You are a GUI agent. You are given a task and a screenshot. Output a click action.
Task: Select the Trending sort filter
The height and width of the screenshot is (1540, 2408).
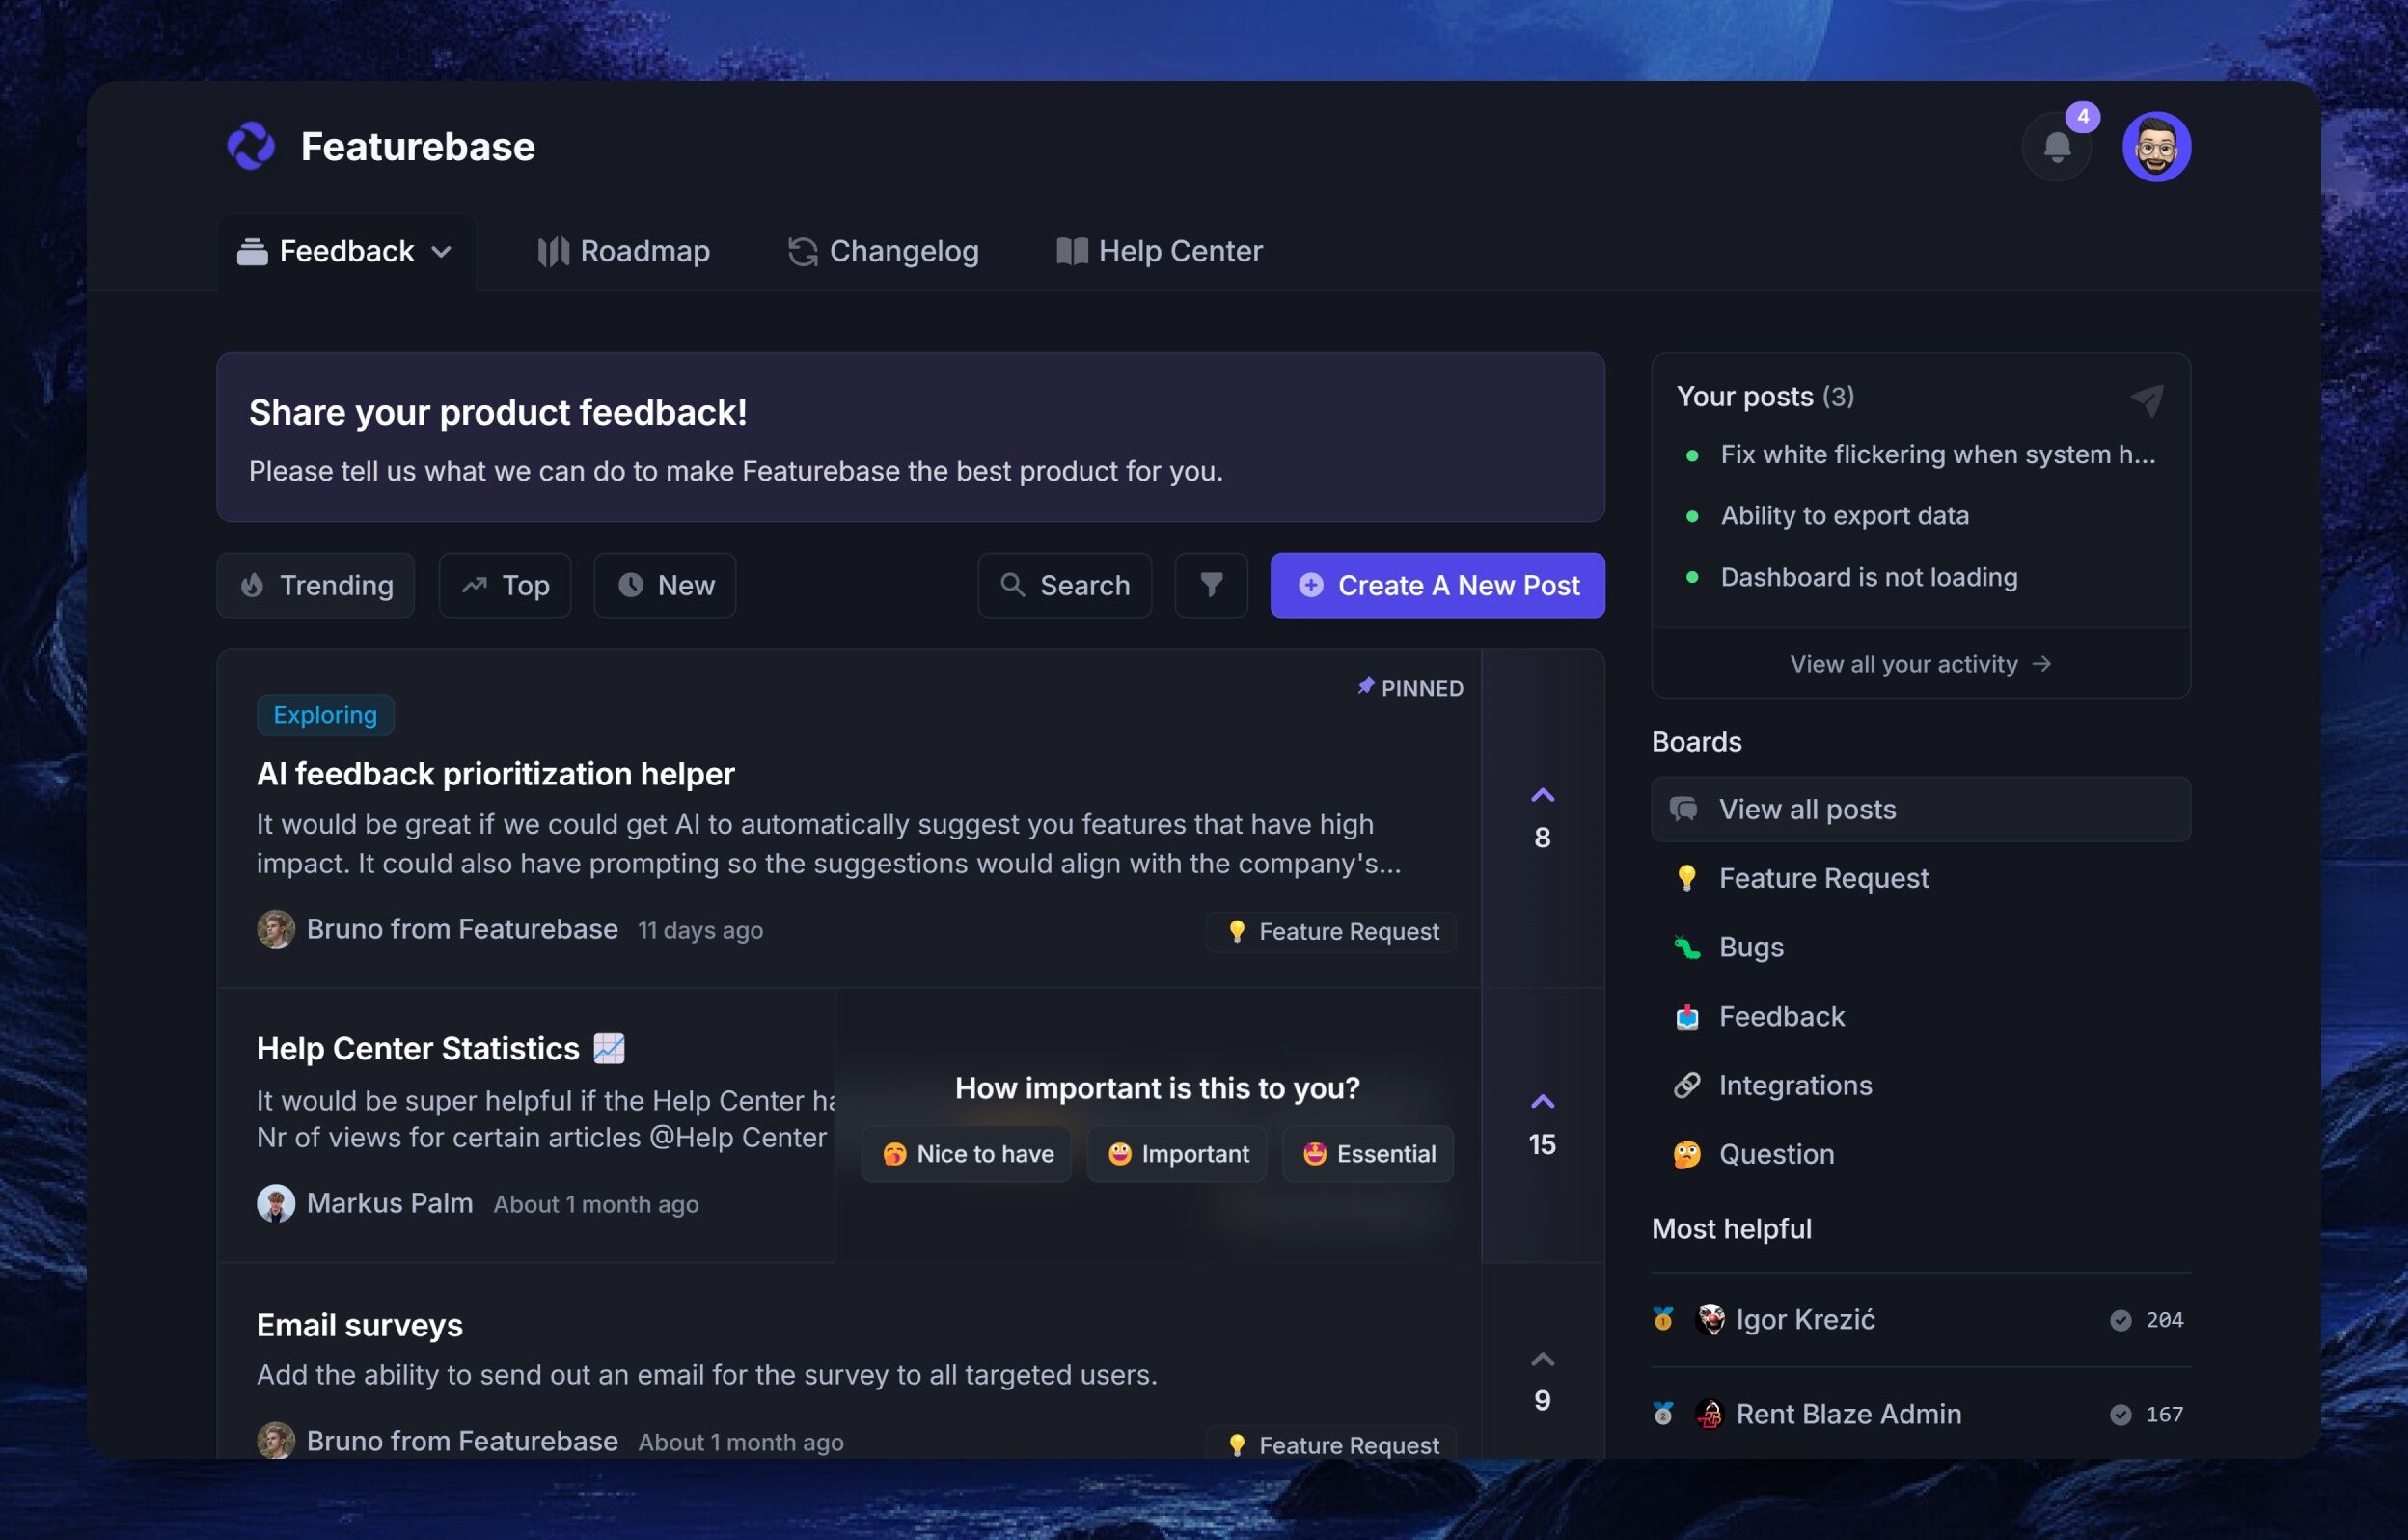click(315, 585)
